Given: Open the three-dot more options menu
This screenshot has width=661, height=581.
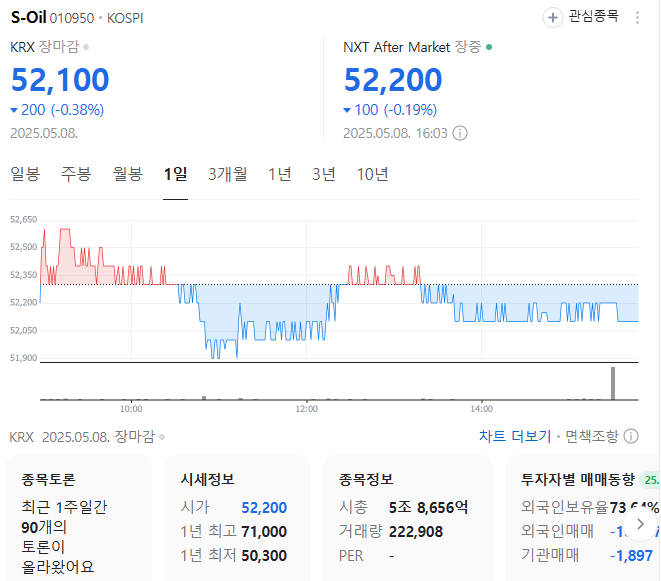Looking at the screenshot, I should (637, 18).
